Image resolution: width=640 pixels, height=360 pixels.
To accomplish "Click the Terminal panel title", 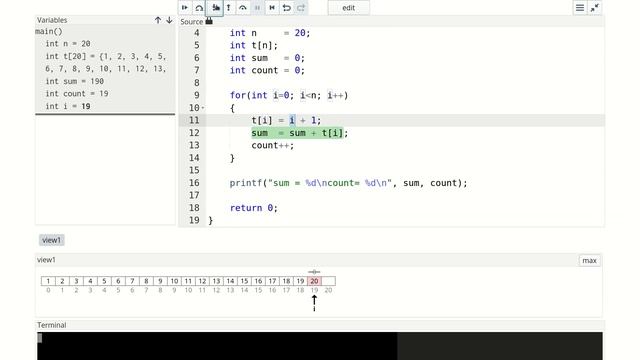I will 51,325.
